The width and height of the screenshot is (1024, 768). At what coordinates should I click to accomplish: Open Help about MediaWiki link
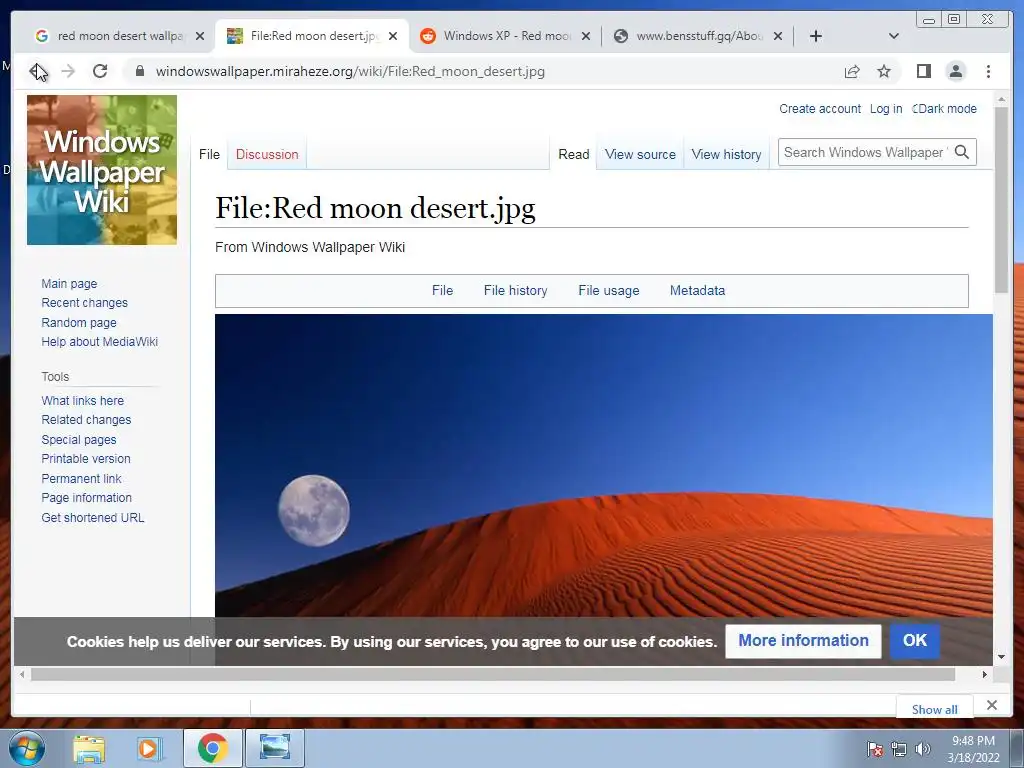(x=99, y=342)
